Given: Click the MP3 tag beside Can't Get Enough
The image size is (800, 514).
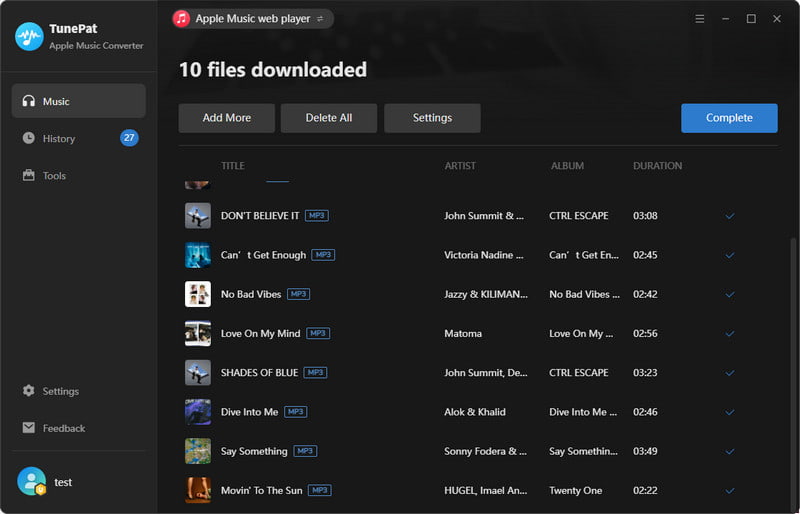Looking at the screenshot, I should (323, 255).
